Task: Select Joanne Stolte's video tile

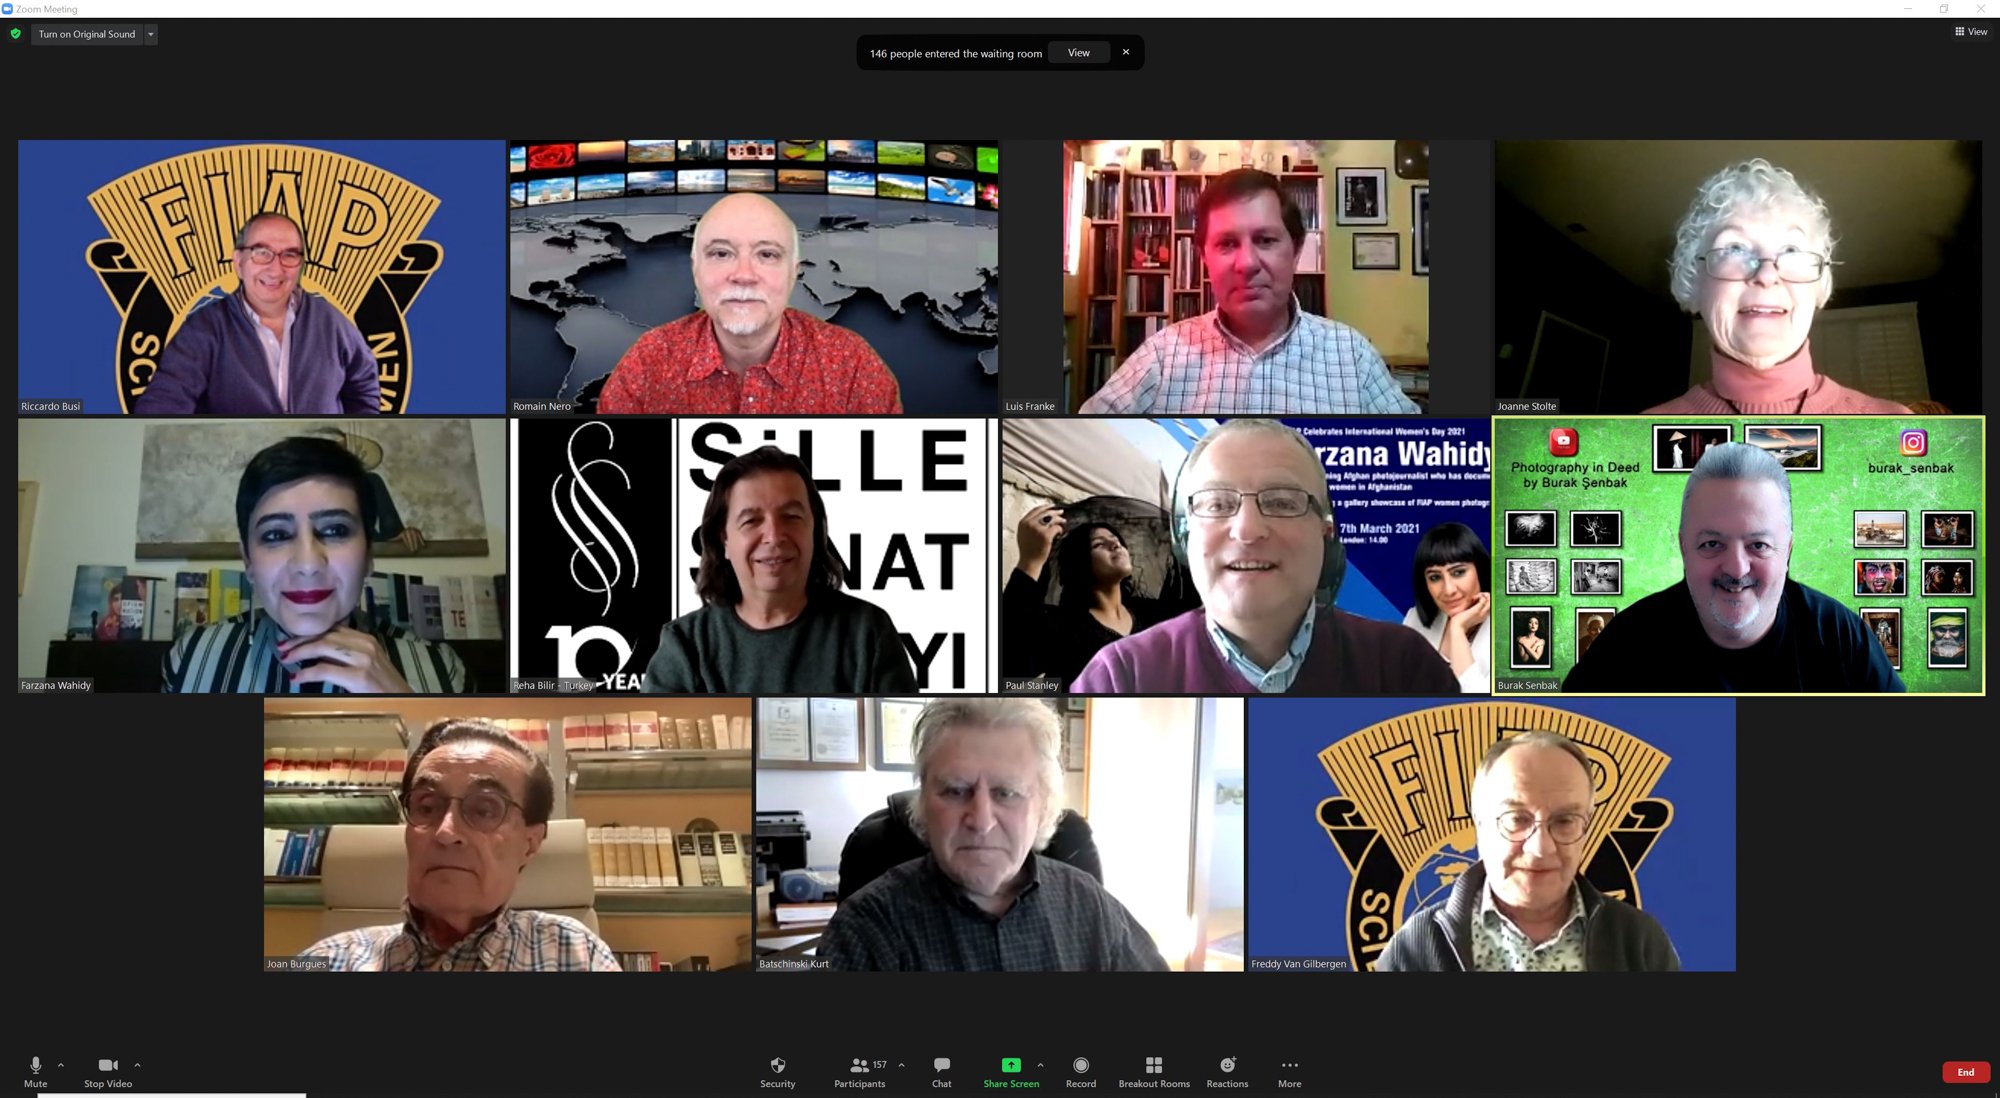Action: 1738,277
